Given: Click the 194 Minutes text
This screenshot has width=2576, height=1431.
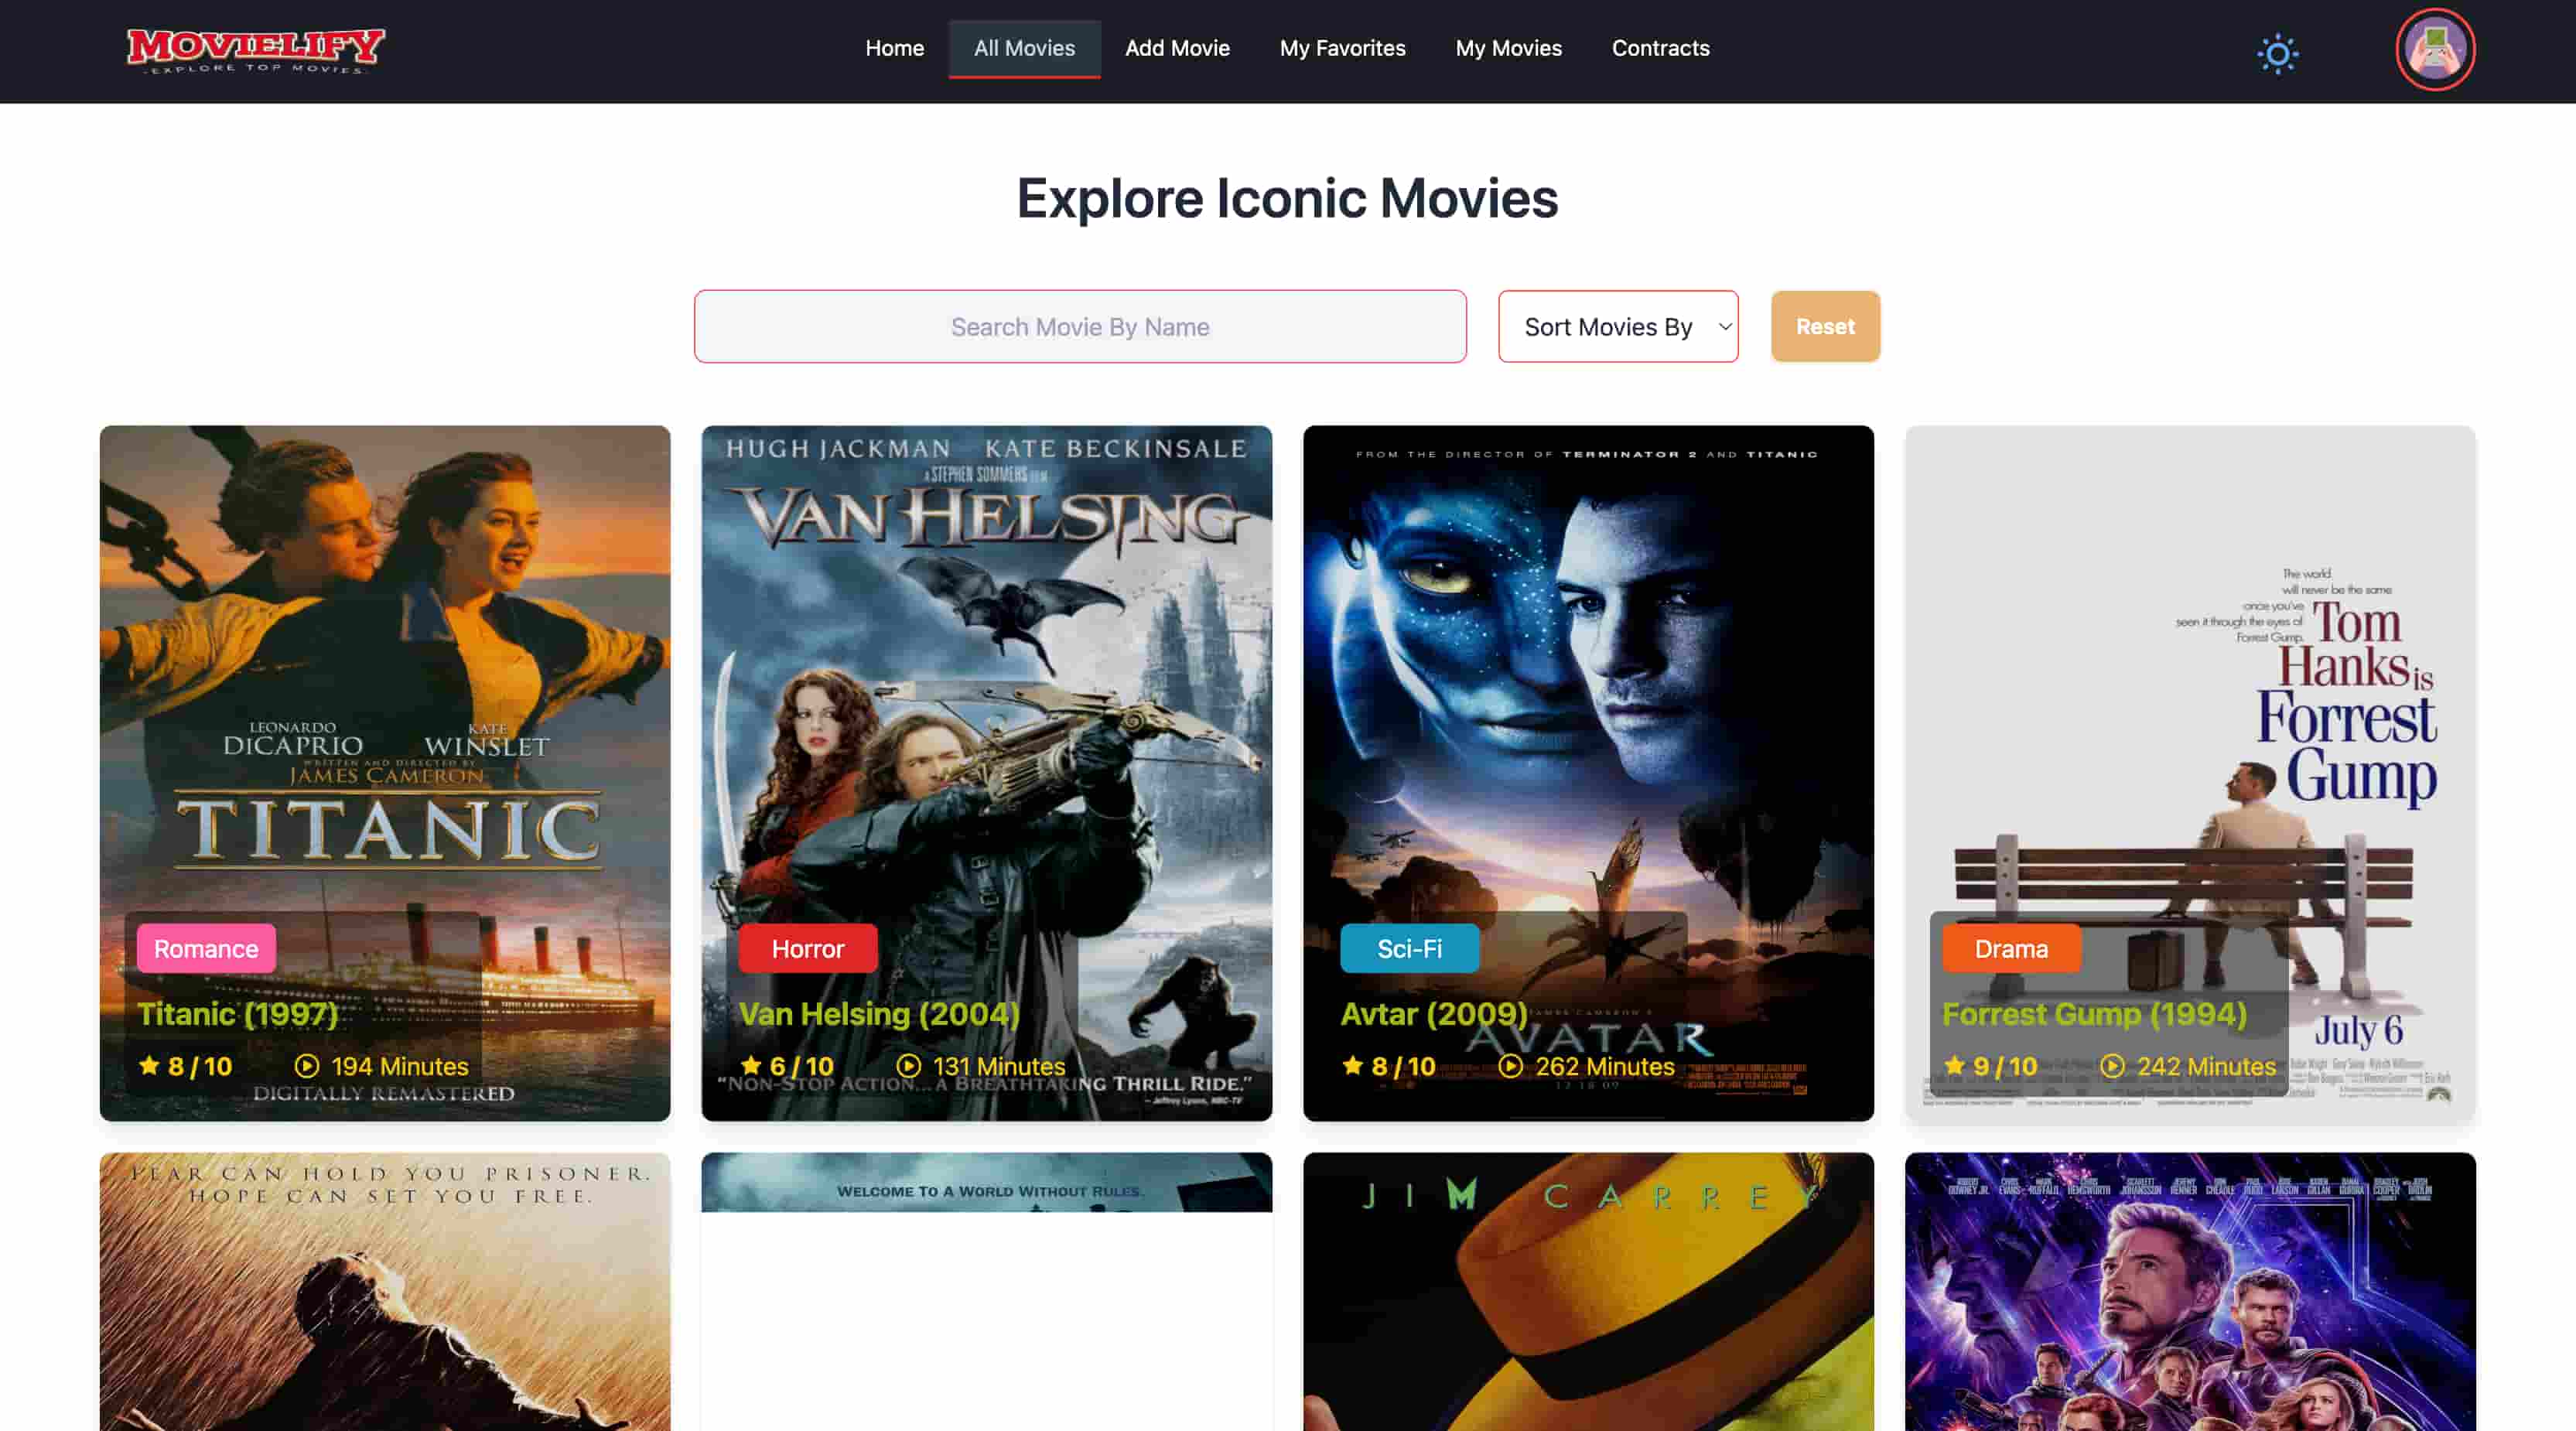Looking at the screenshot, I should click(400, 1066).
